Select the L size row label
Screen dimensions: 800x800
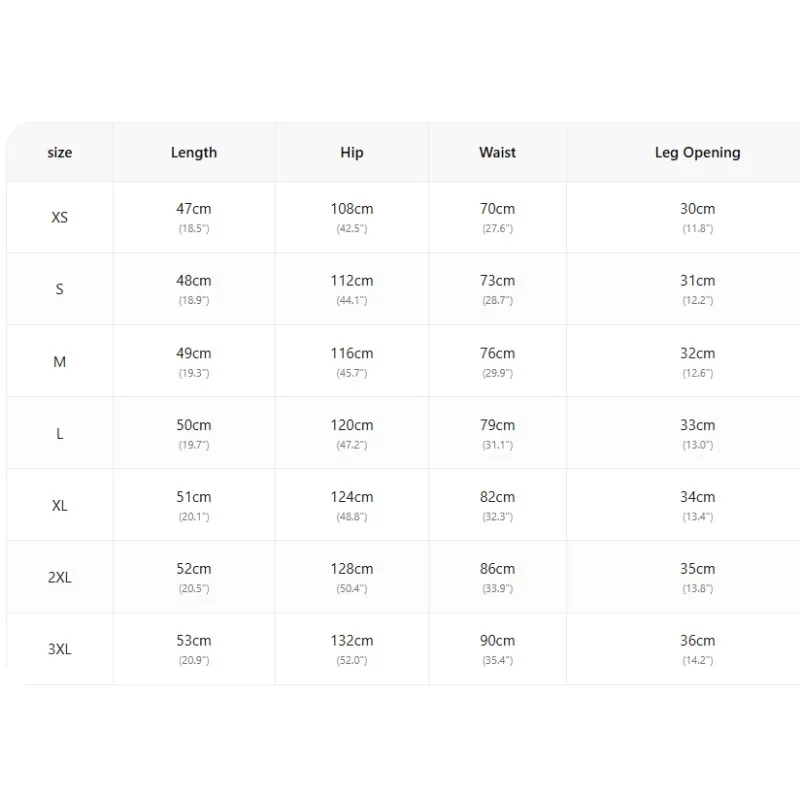click(x=60, y=434)
